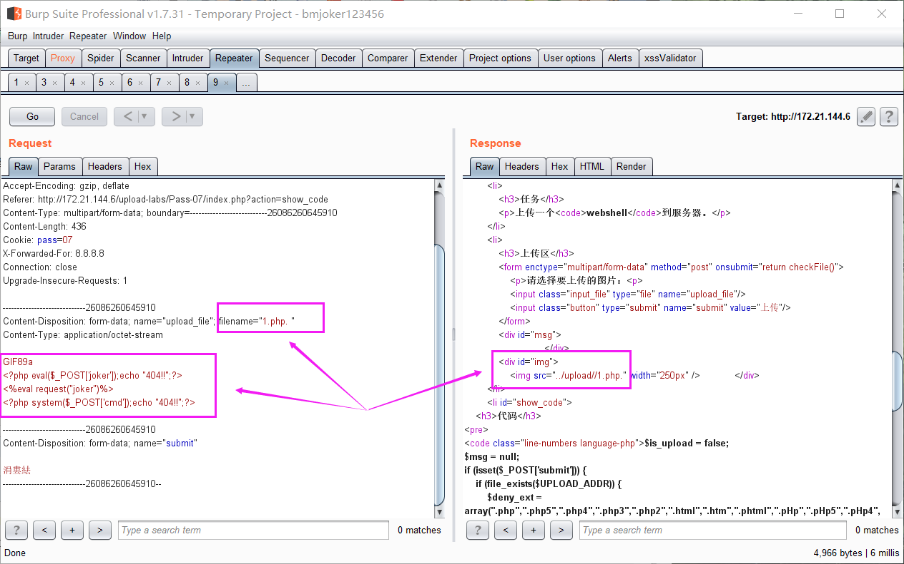Close Repeater tab 3
The image size is (904, 564).
tap(55, 83)
